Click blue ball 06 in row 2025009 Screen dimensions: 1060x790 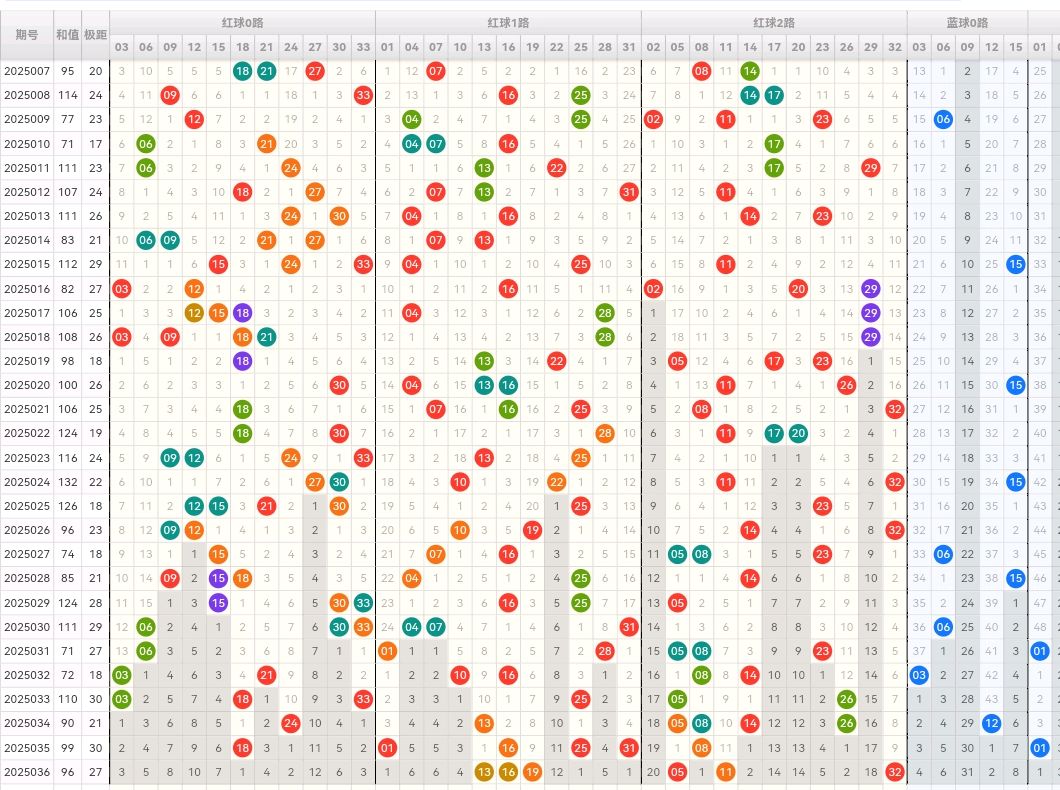[x=943, y=119]
